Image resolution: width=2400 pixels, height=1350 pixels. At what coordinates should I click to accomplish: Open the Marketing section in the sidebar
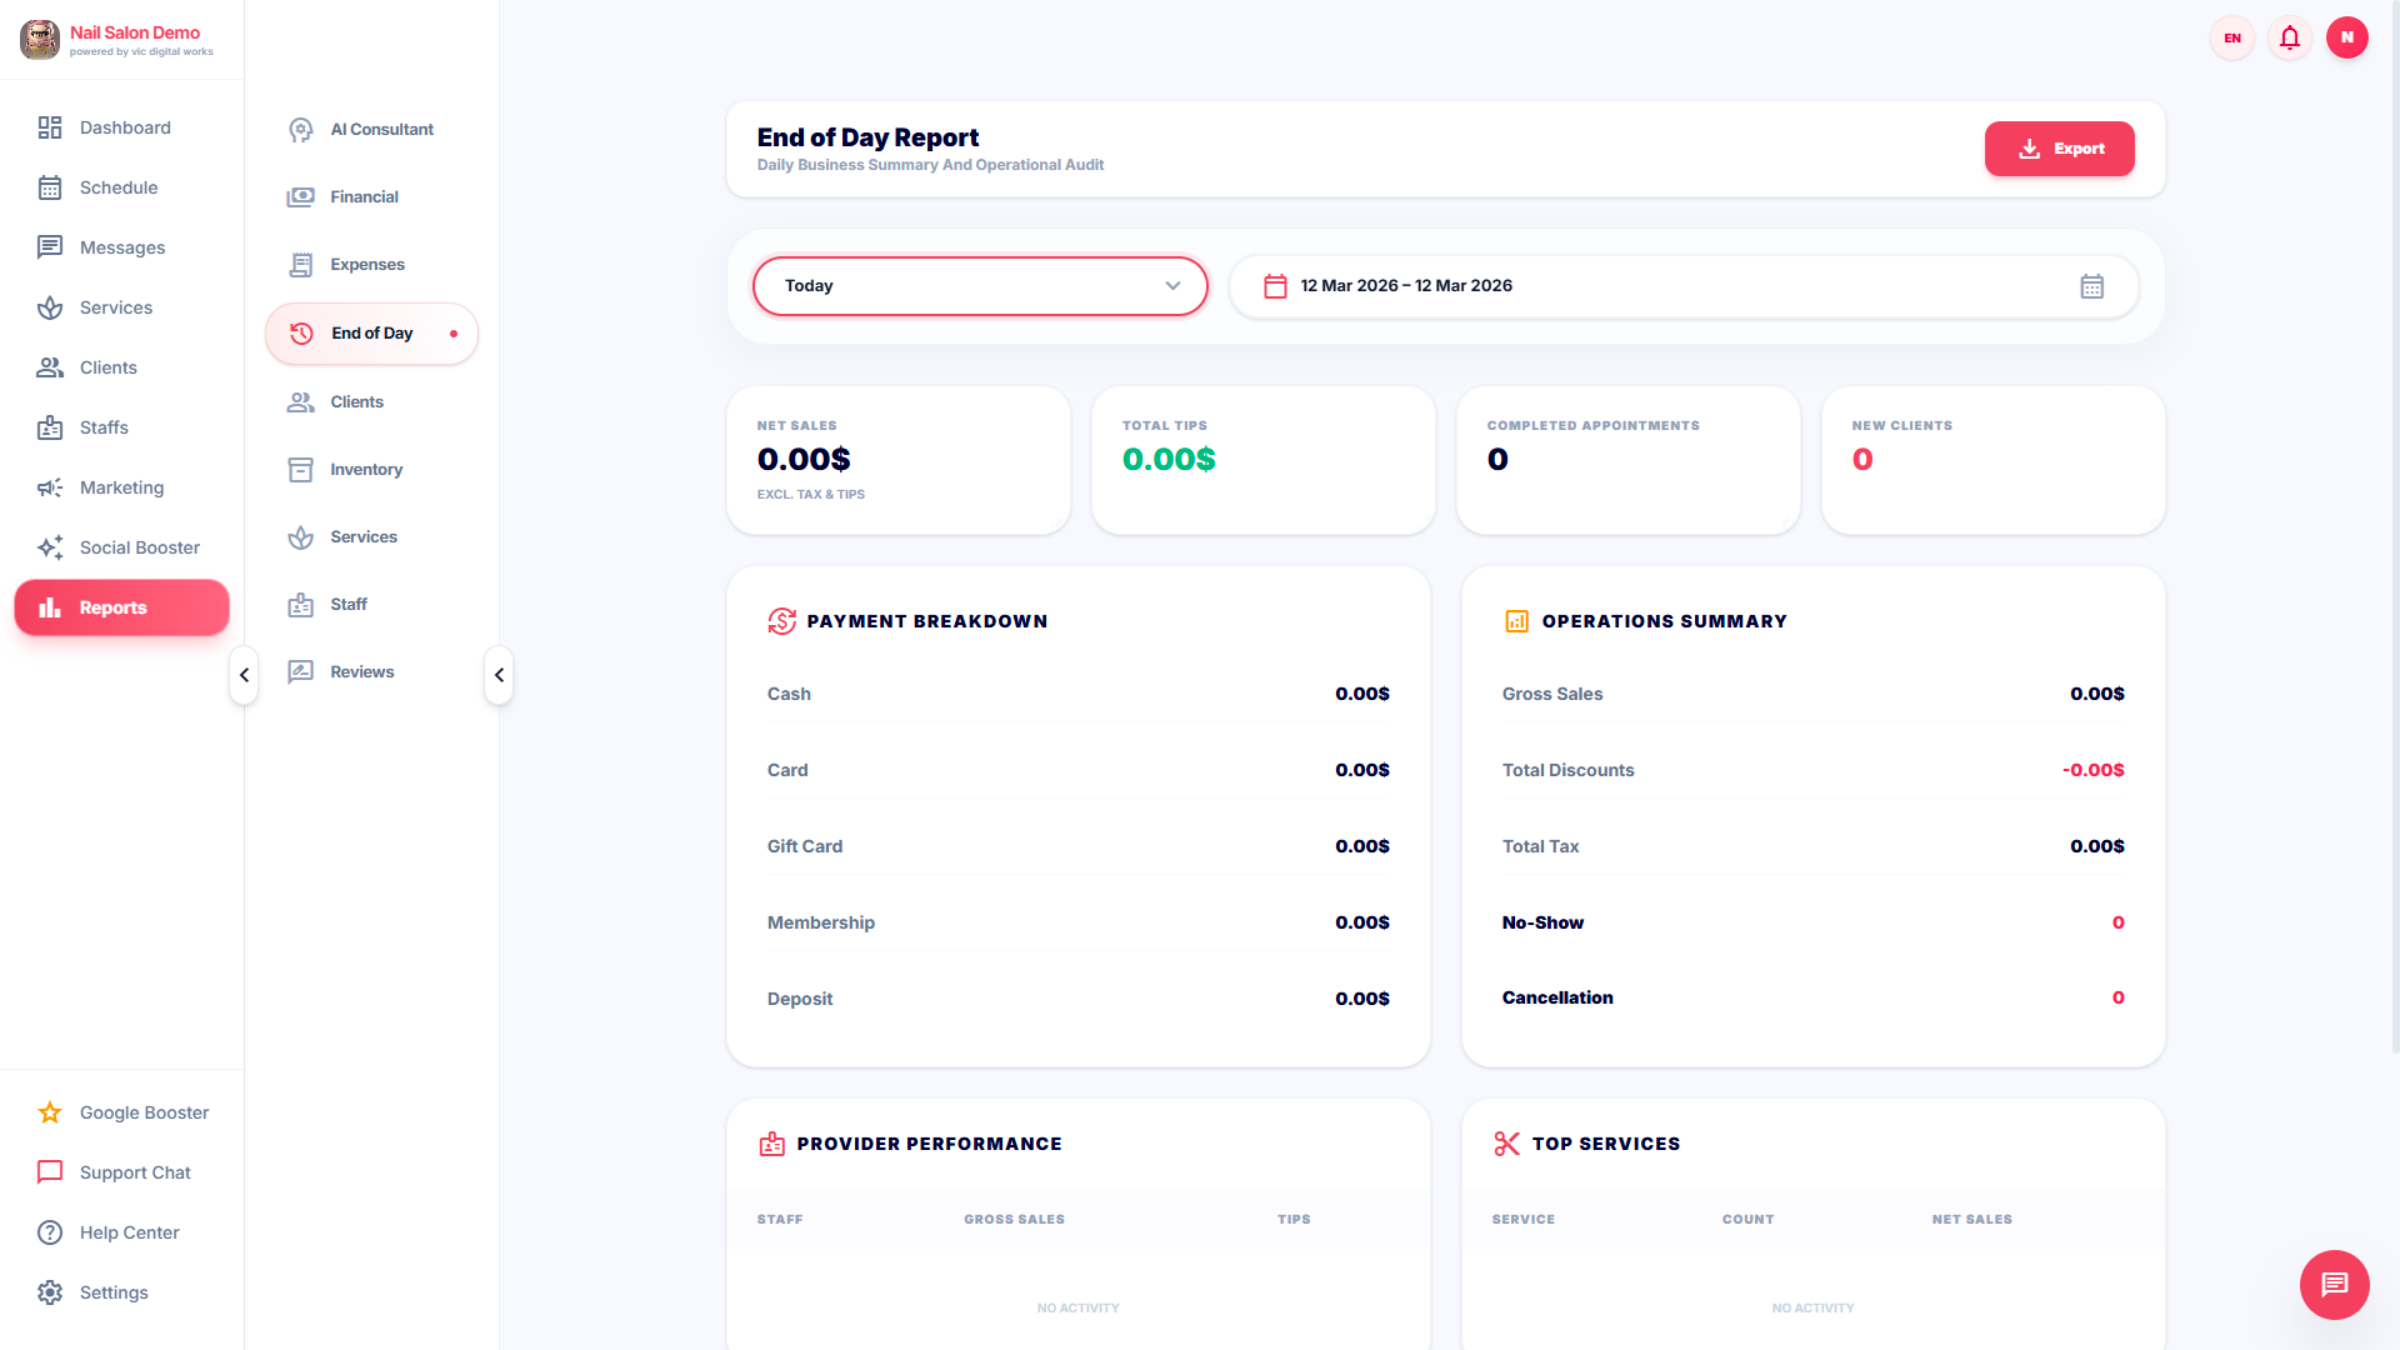[x=121, y=487]
